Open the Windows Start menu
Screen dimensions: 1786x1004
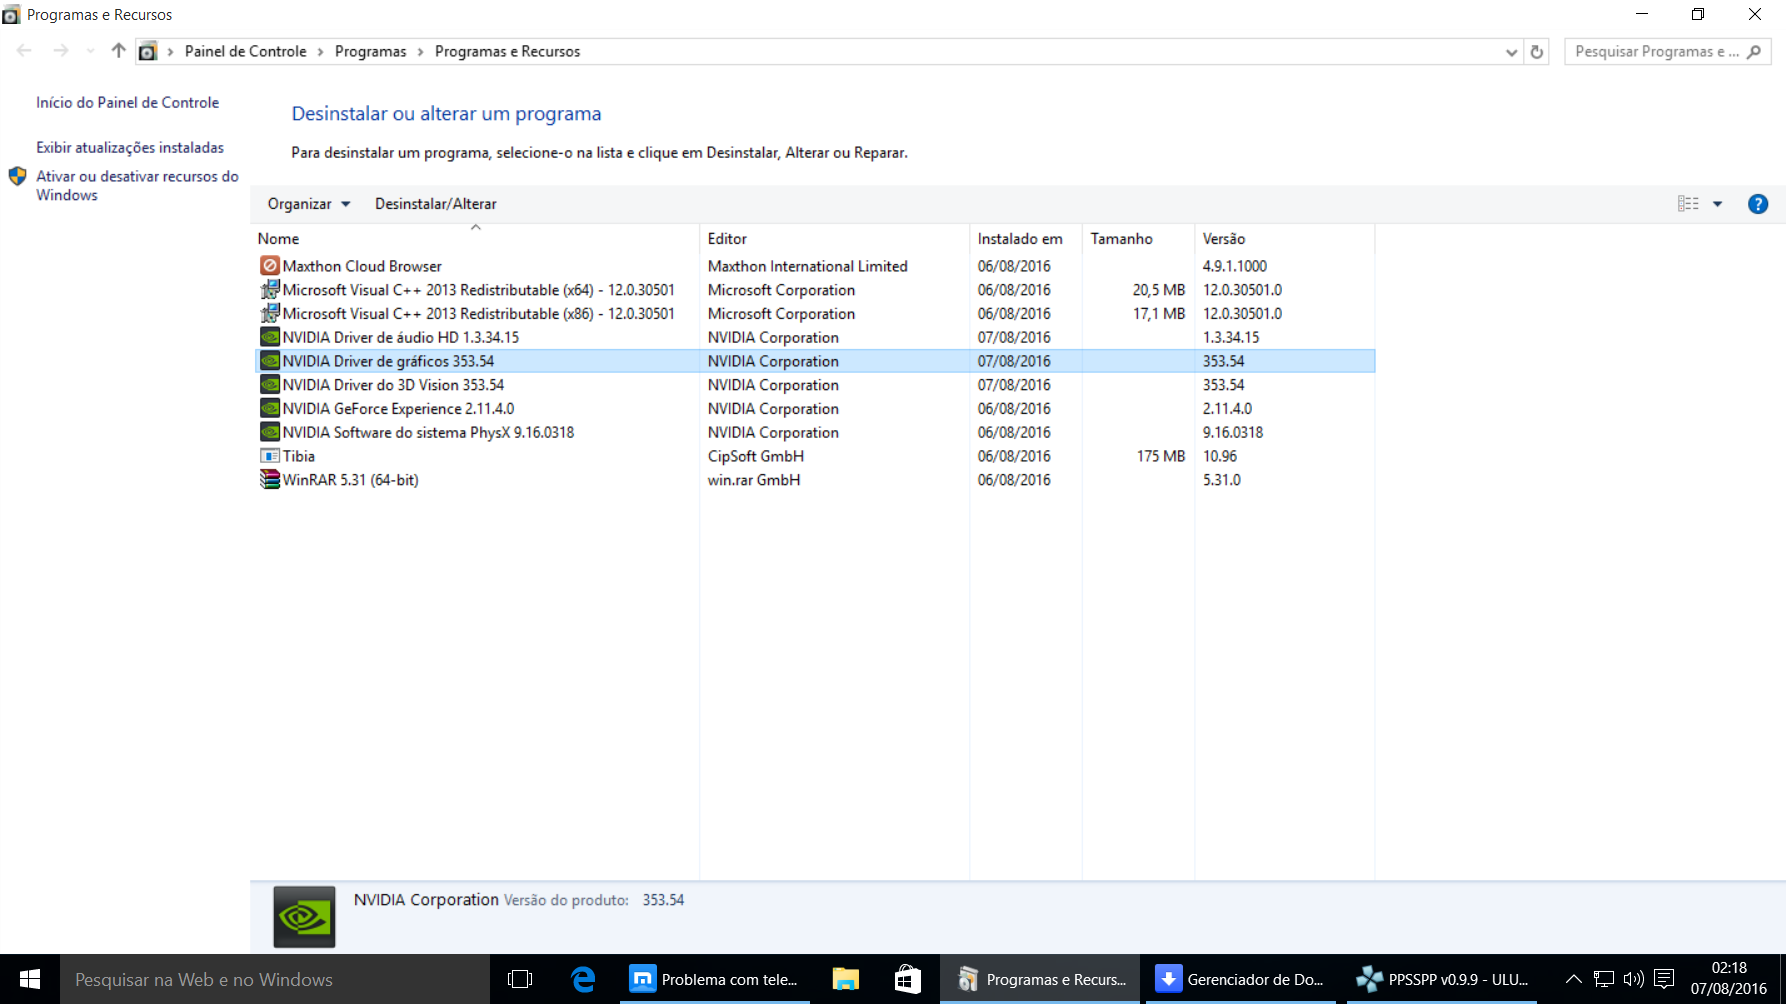click(x=30, y=980)
